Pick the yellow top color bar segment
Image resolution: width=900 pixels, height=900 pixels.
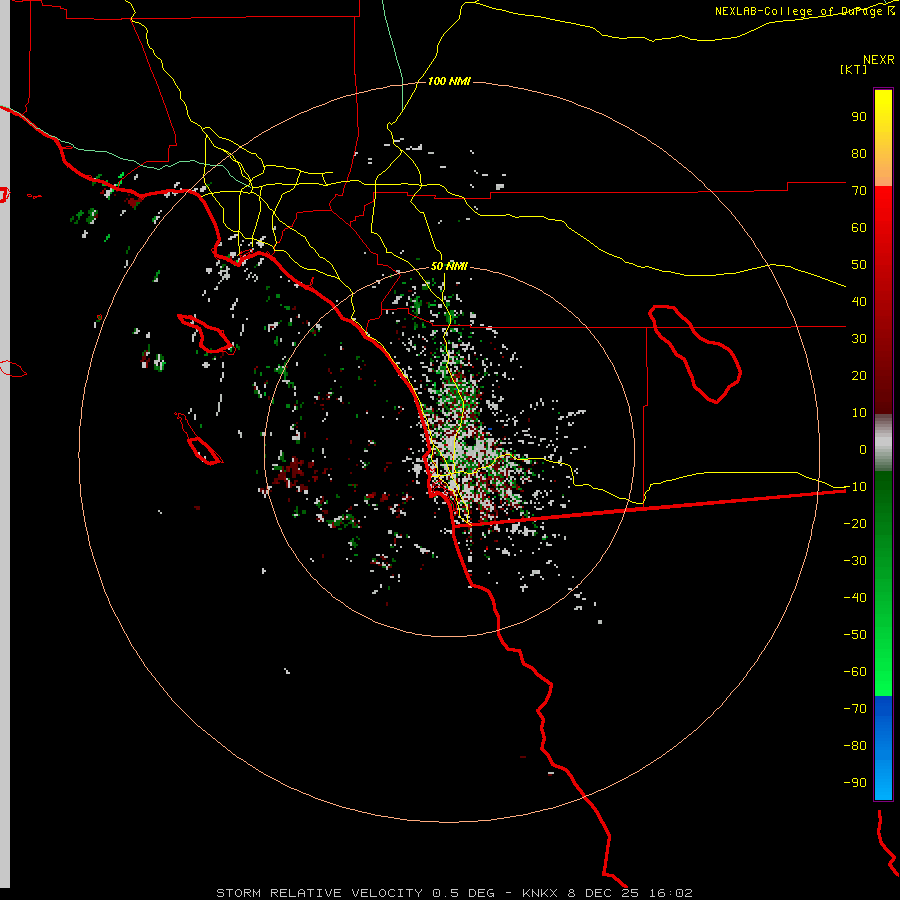(x=883, y=138)
